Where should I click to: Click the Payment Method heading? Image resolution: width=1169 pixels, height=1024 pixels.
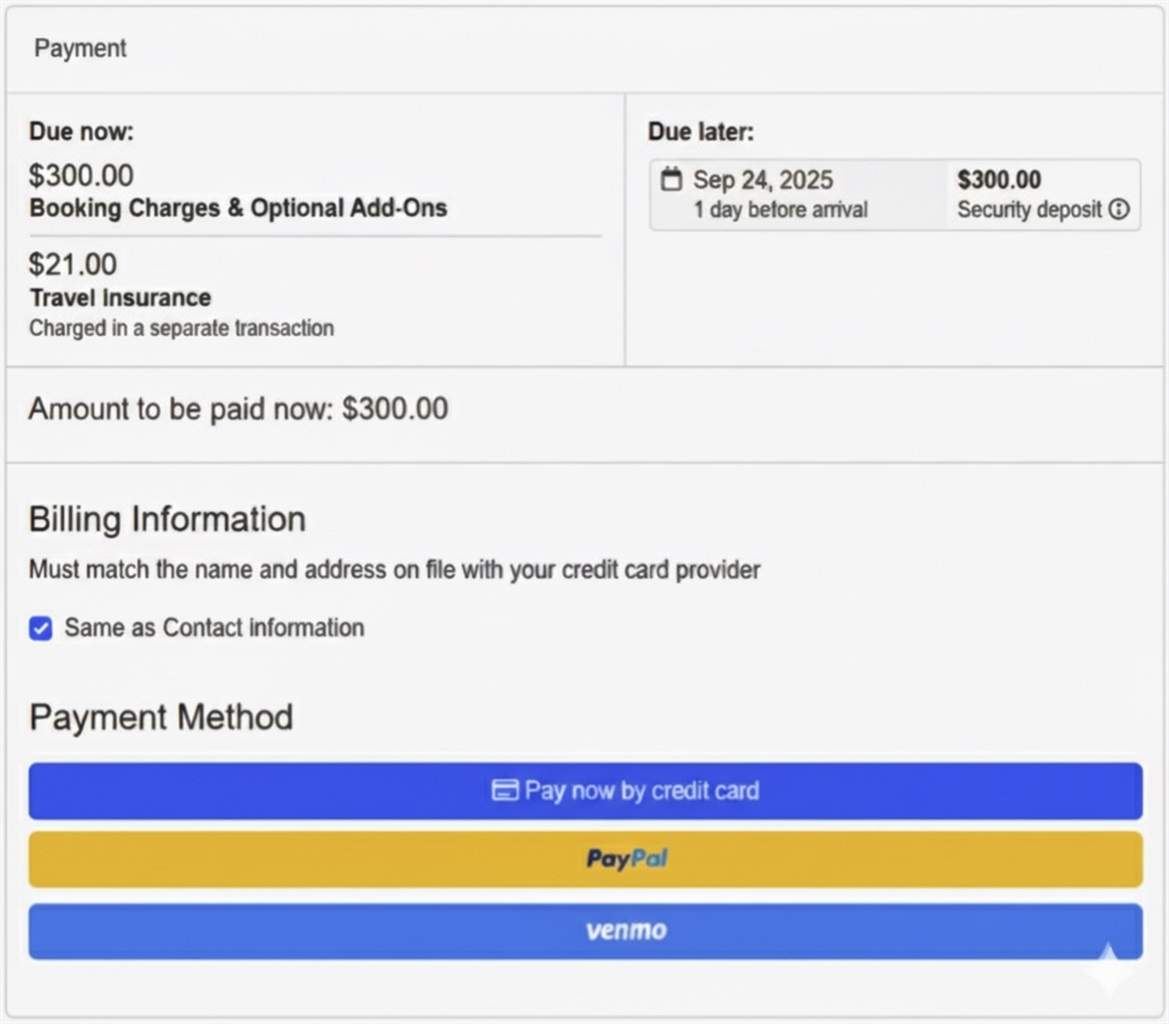(x=161, y=717)
